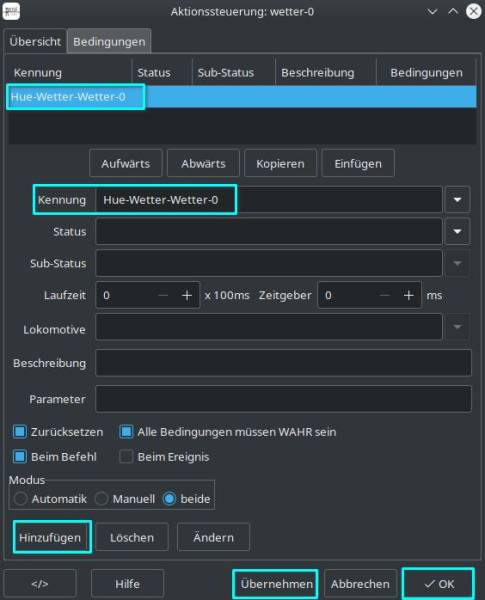Open the Status dropdown list
This screenshot has height=600, width=485.
coord(457,232)
